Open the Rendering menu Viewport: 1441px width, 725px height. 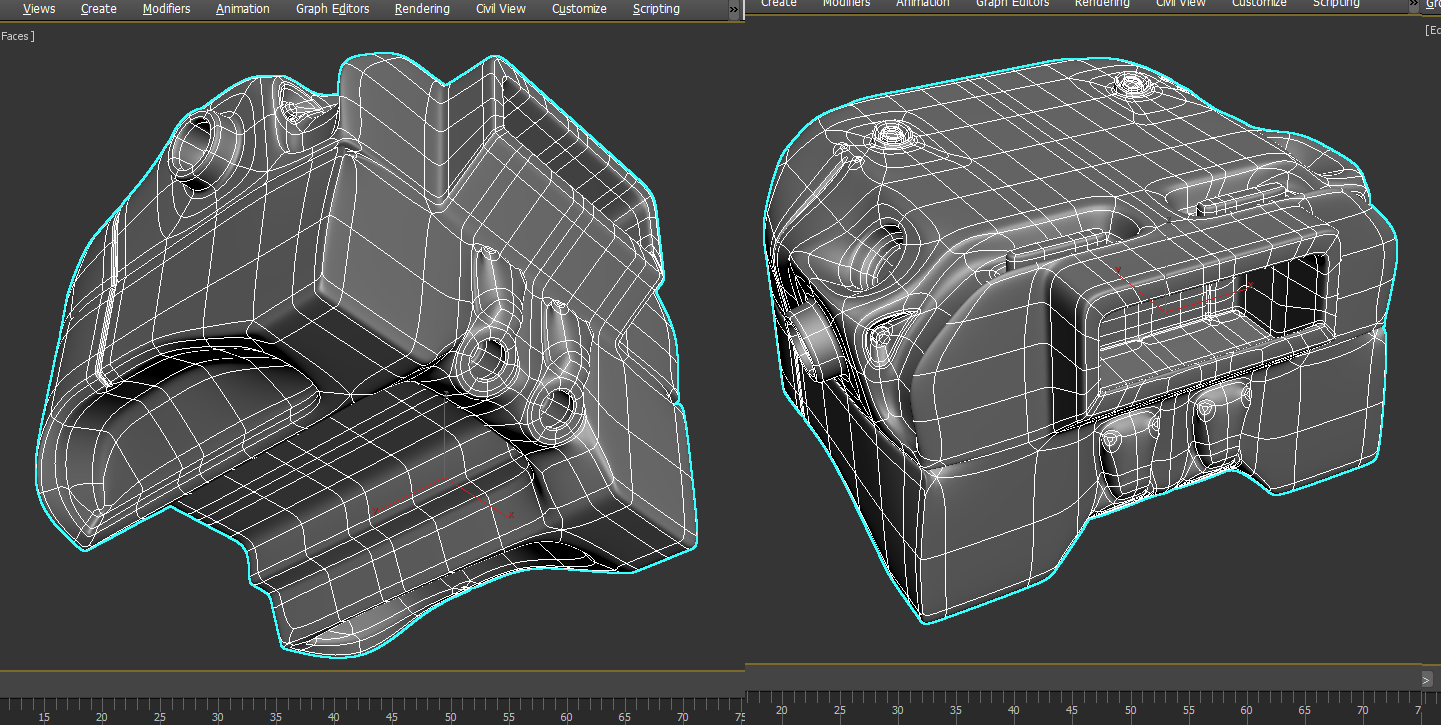tap(421, 8)
